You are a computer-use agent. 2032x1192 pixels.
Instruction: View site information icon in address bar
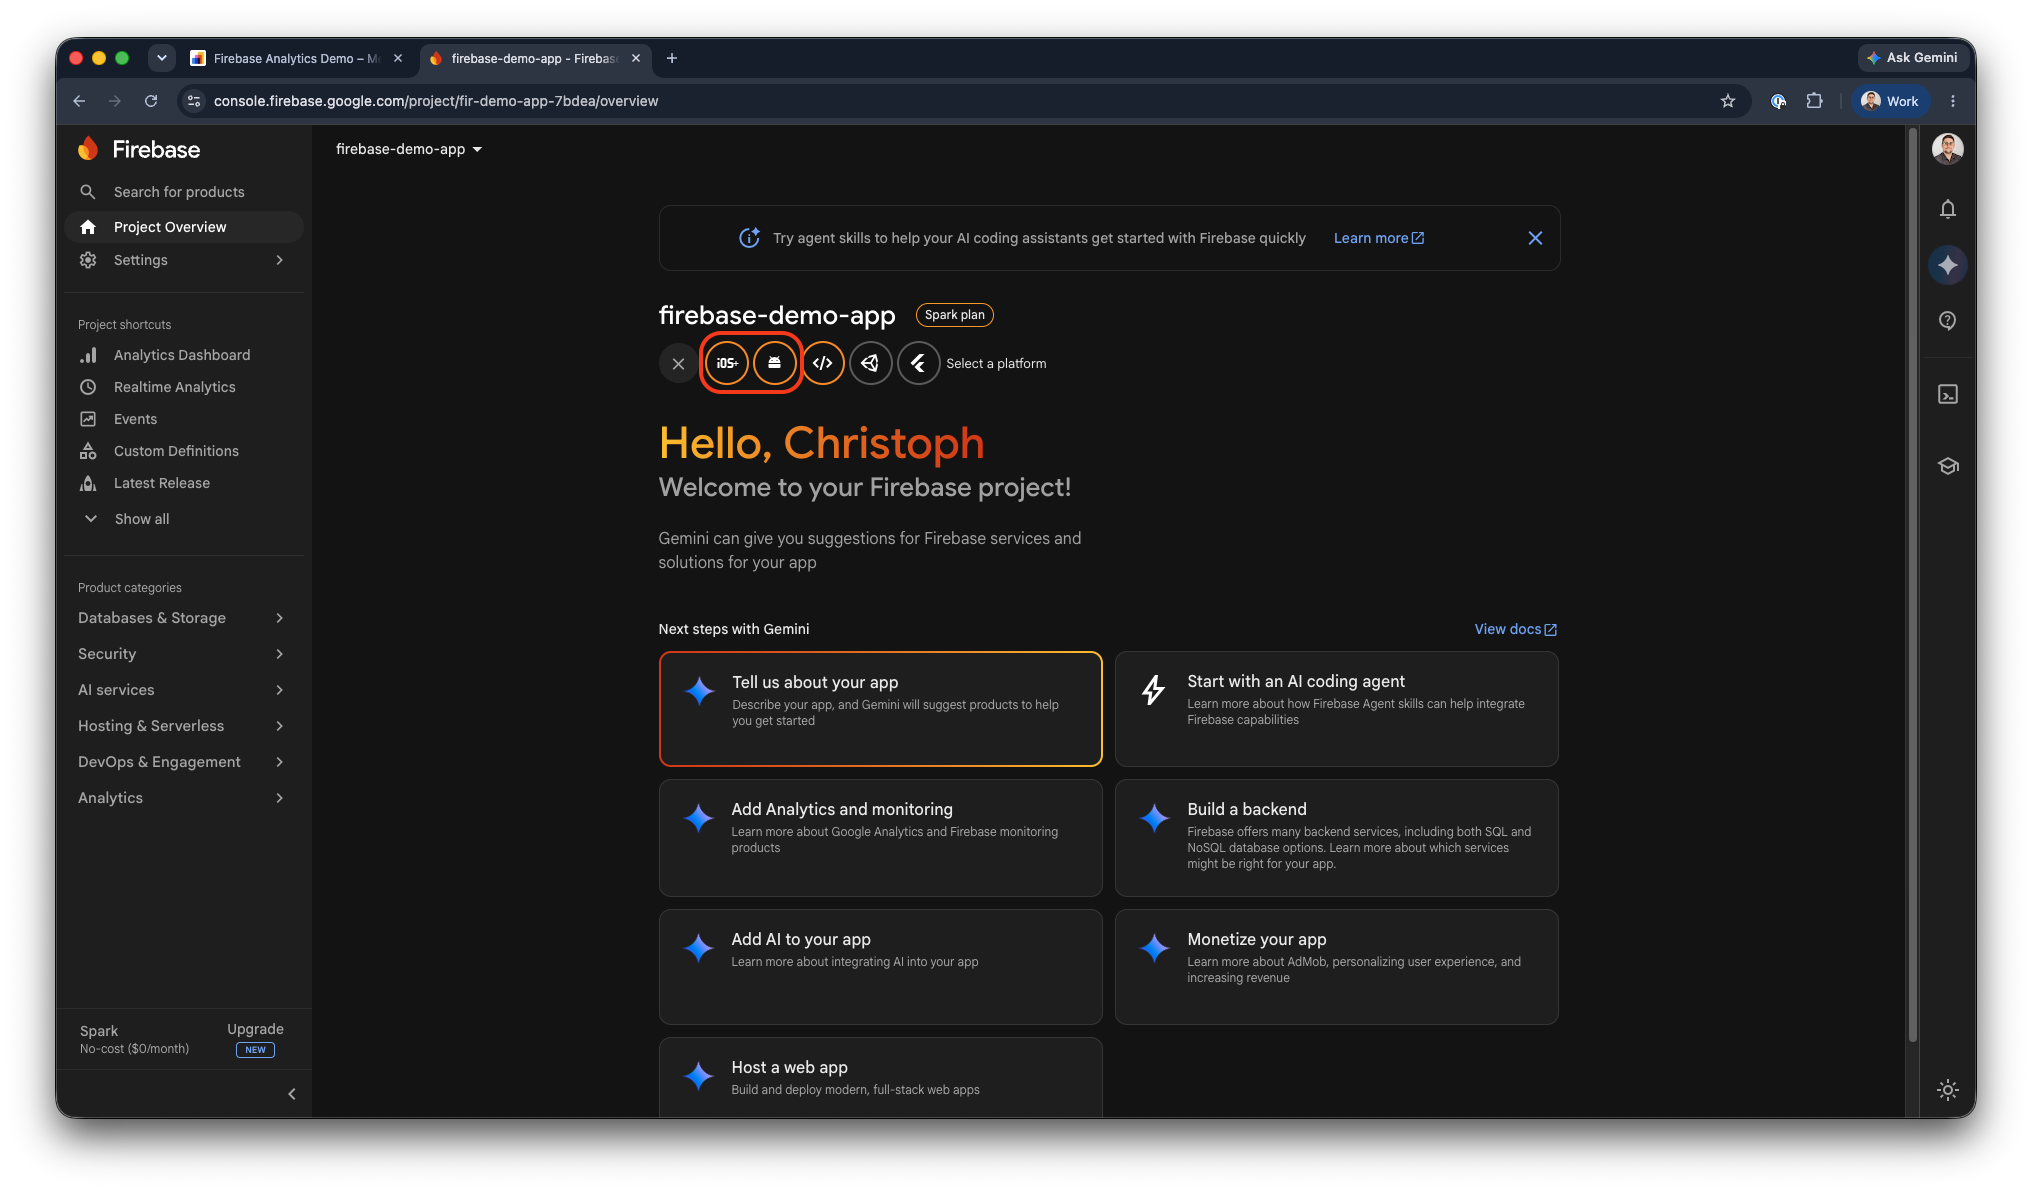point(195,101)
